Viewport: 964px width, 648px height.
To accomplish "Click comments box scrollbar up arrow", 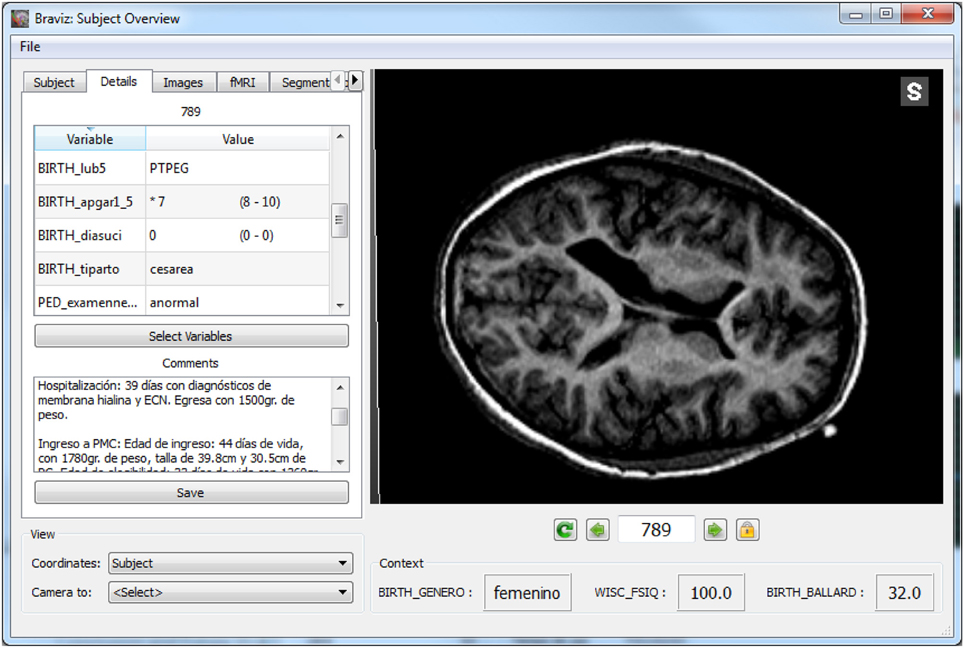I will pos(340,387).
